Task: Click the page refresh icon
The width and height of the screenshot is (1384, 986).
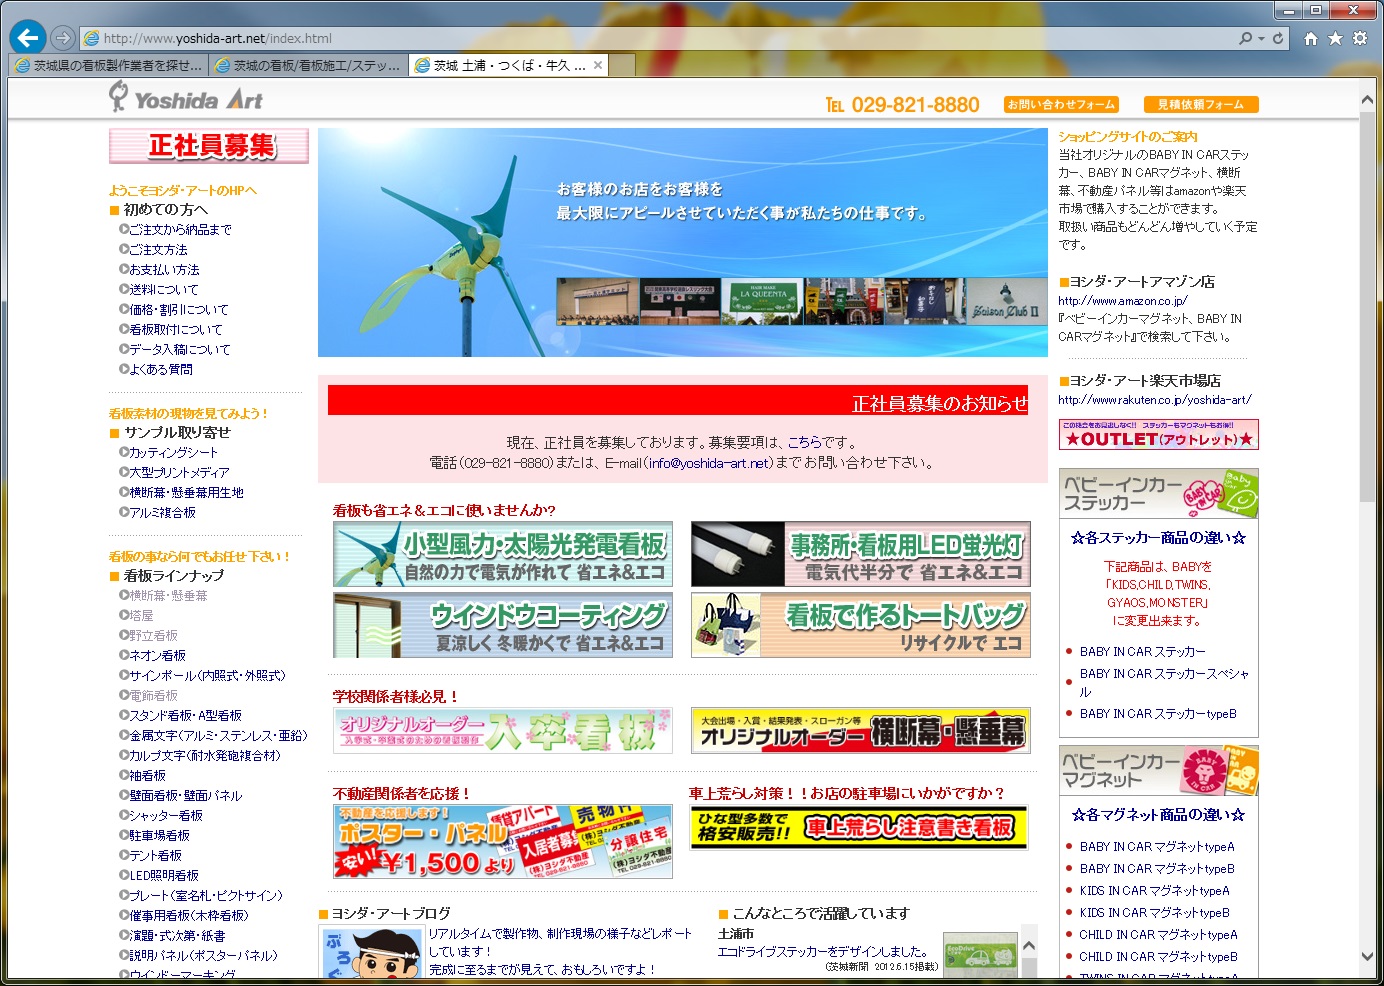Action: click(1278, 38)
